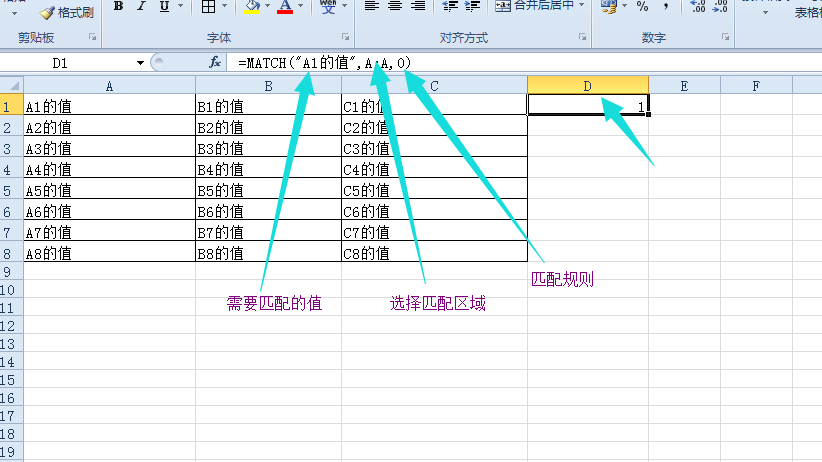Click the Select All corner triangle
Viewport: 822px width, 462px height.
coord(12,85)
